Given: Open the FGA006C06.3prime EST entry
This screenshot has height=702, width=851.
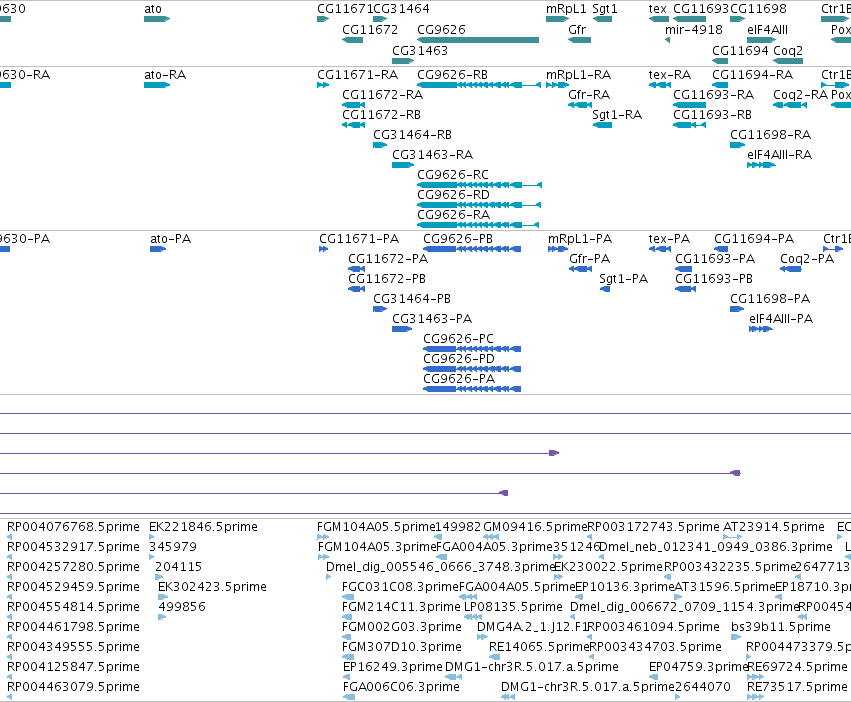Looking at the screenshot, I should coord(401,687).
